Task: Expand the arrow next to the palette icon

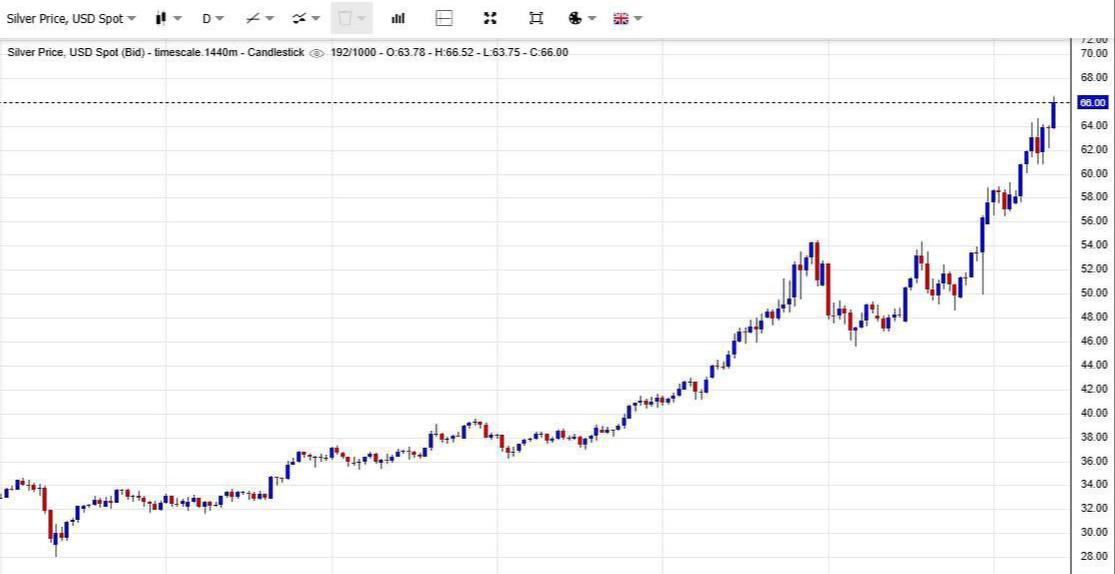Action: pos(593,18)
